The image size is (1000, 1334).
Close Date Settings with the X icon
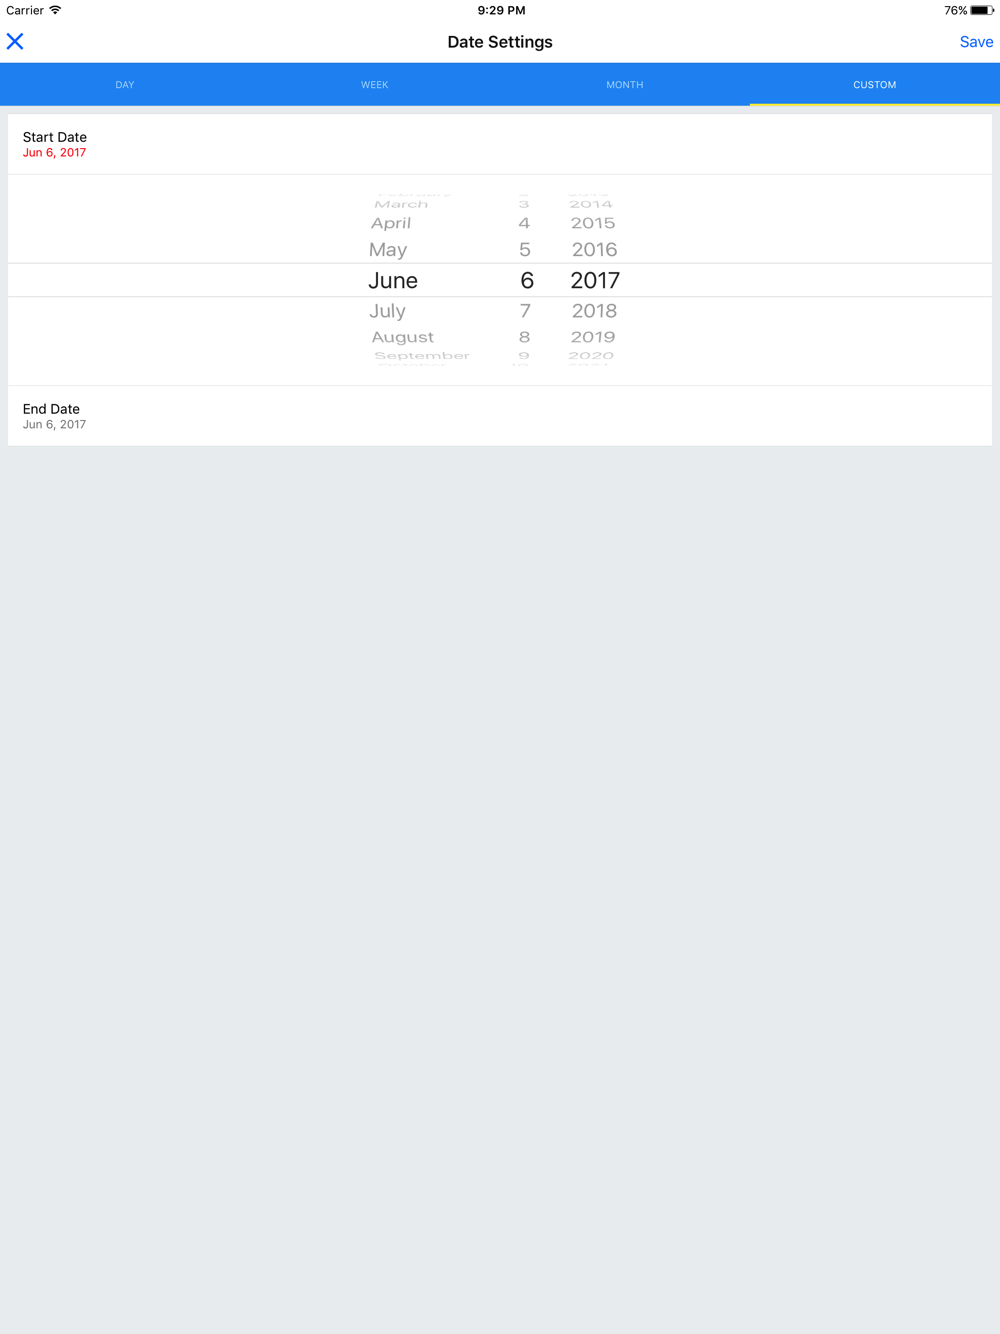[15, 41]
